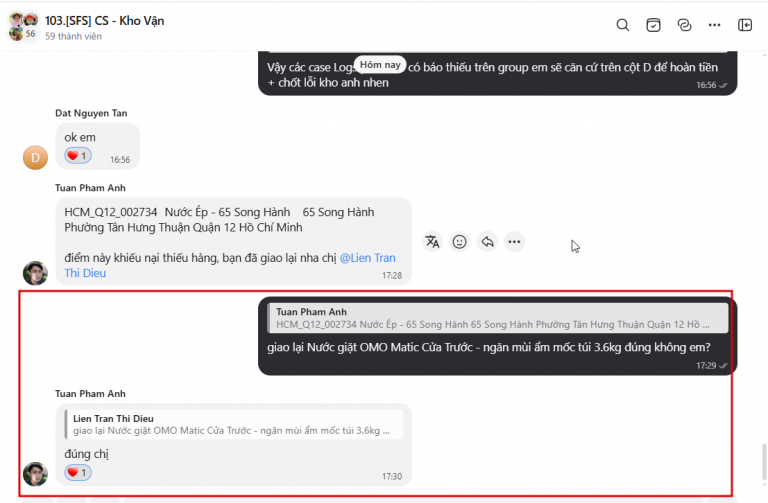Select the 'Vậy các case Logs' message
The width and height of the screenshot is (768, 503).
(492, 75)
